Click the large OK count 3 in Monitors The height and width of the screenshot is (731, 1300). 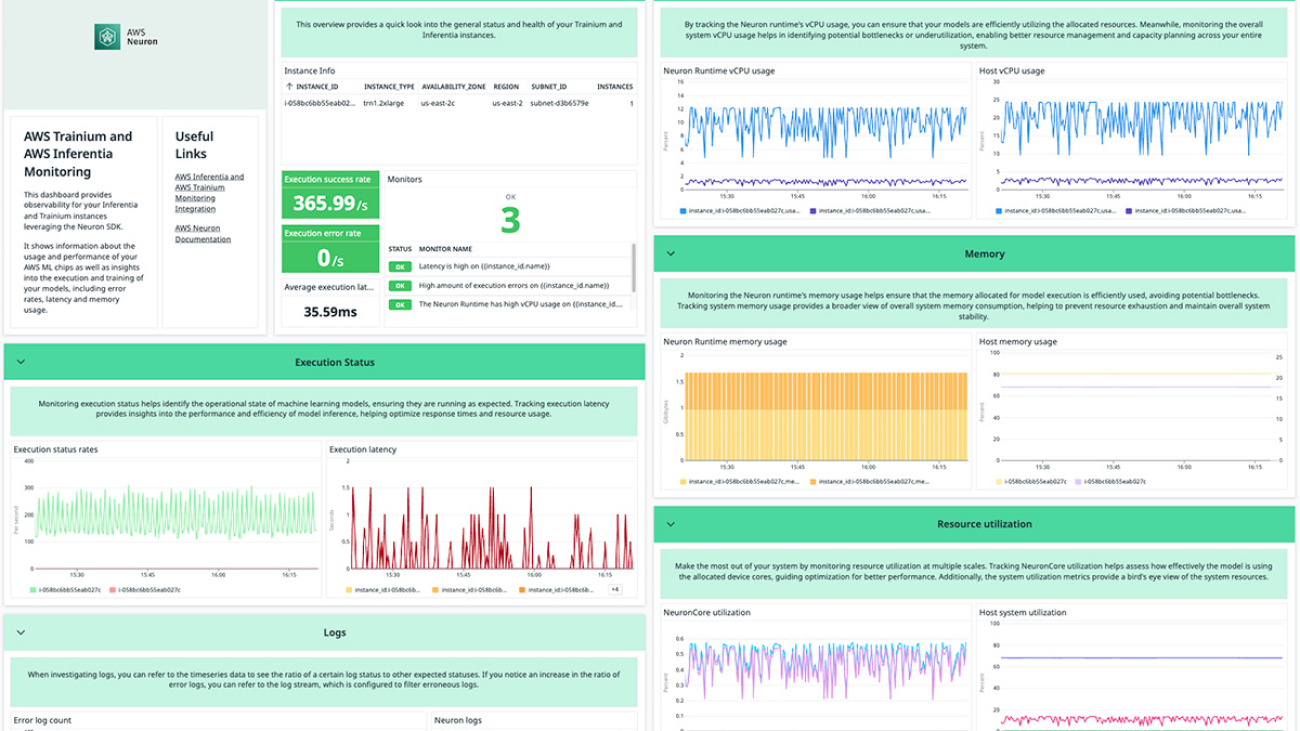[x=510, y=220]
